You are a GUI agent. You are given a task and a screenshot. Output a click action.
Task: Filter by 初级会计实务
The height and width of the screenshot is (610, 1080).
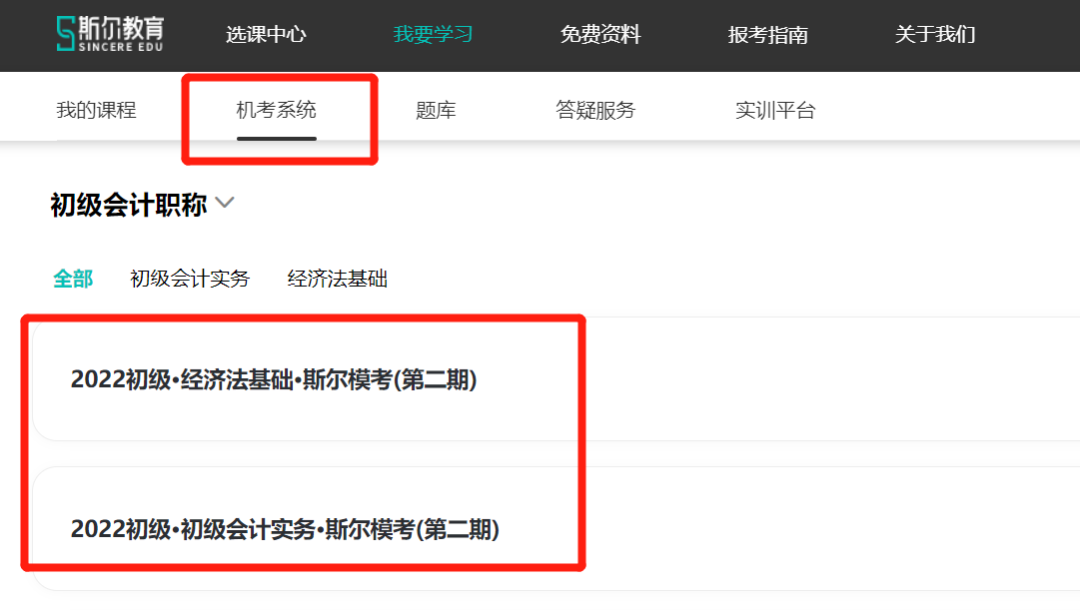click(190, 279)
